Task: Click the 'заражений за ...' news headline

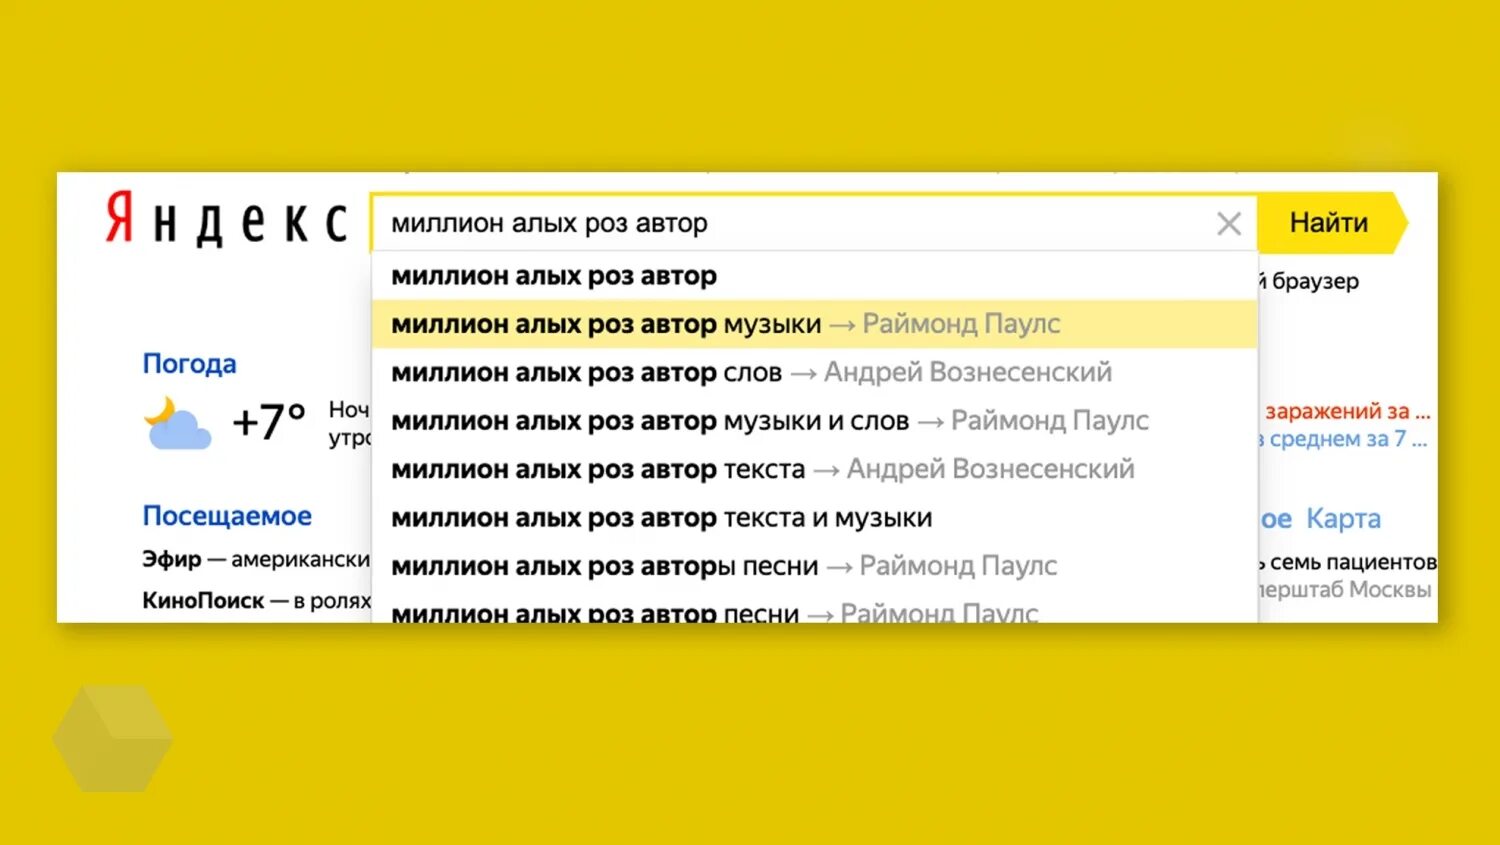Action: [1346, 411]
